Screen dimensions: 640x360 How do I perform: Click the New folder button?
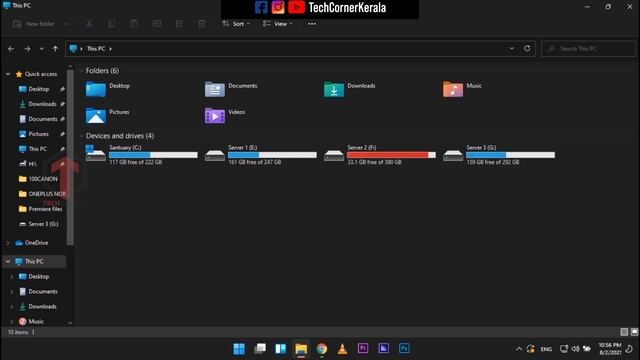point(34,24)
